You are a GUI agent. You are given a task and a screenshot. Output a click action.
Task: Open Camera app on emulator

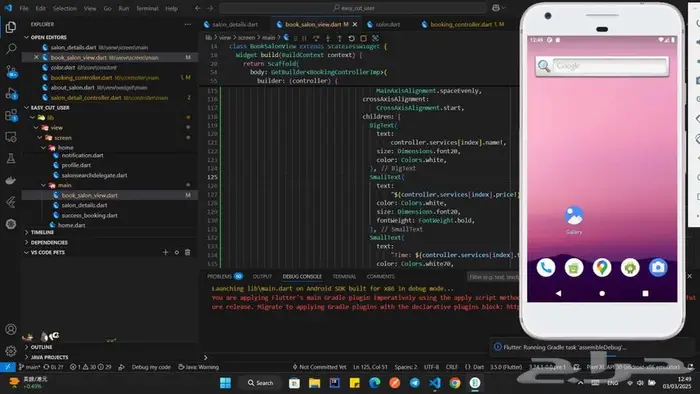pyautogui.click(x=658, y=268)
